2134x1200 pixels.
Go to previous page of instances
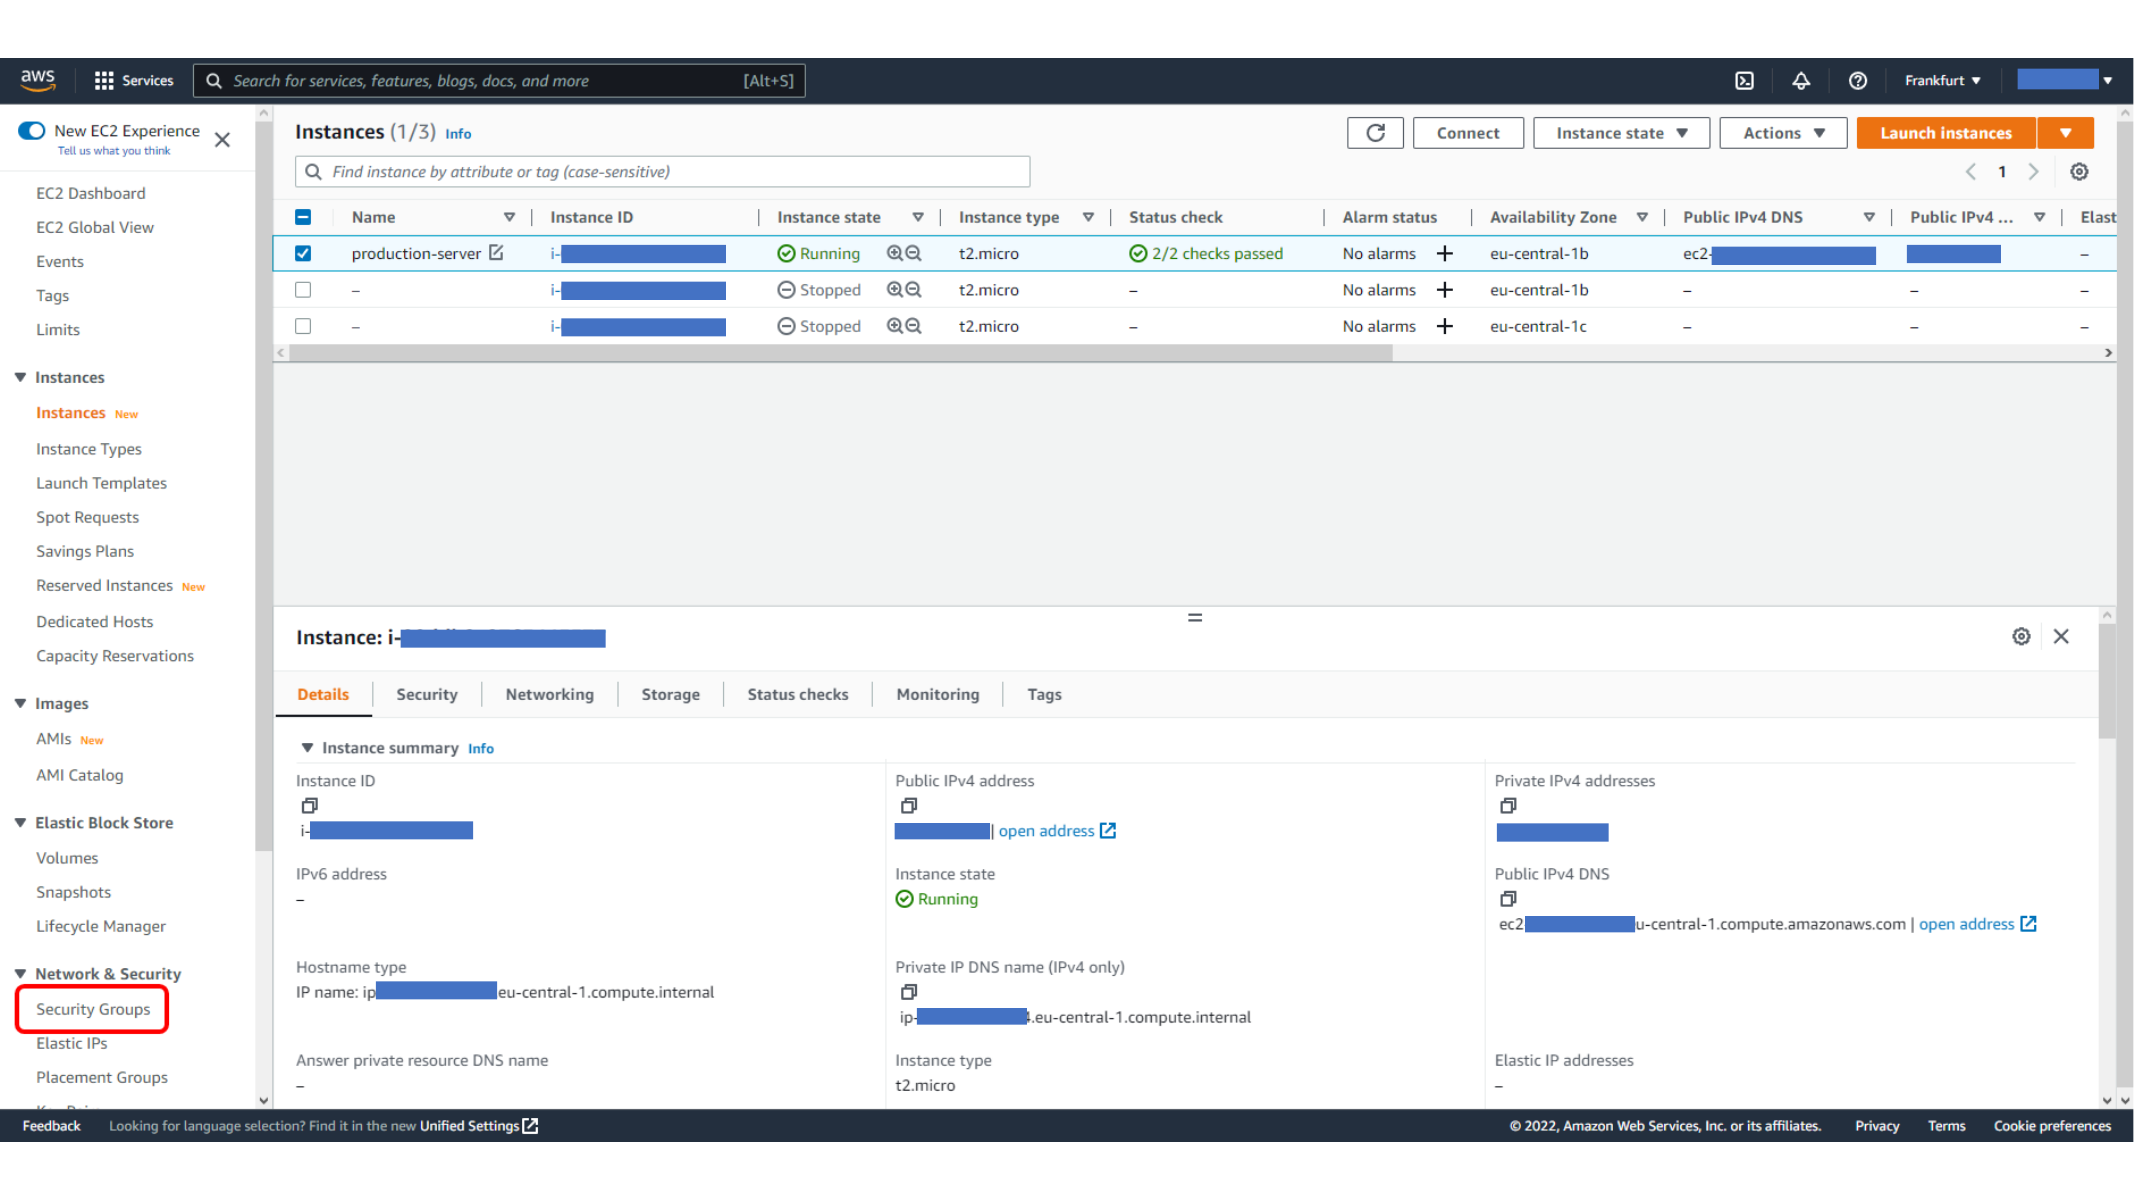pos(1970,172)
